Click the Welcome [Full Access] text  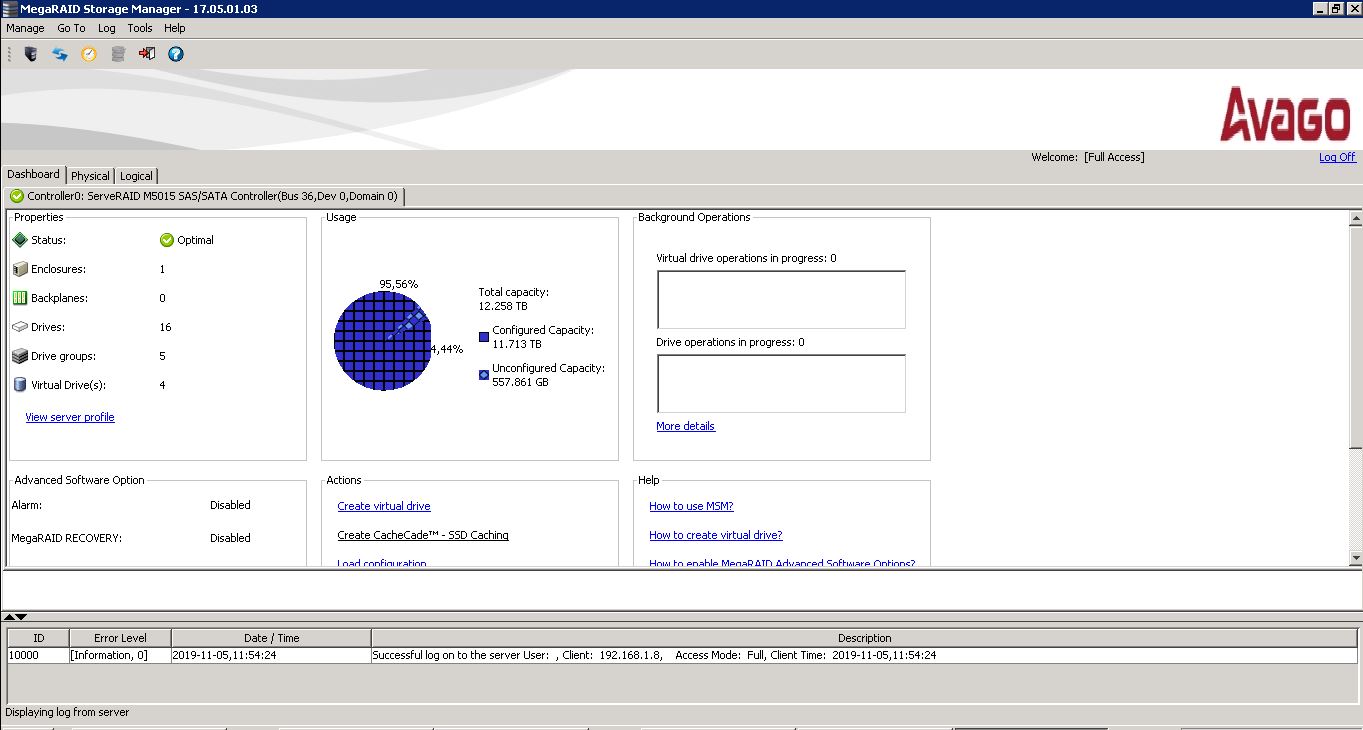tap(1088, 157)
